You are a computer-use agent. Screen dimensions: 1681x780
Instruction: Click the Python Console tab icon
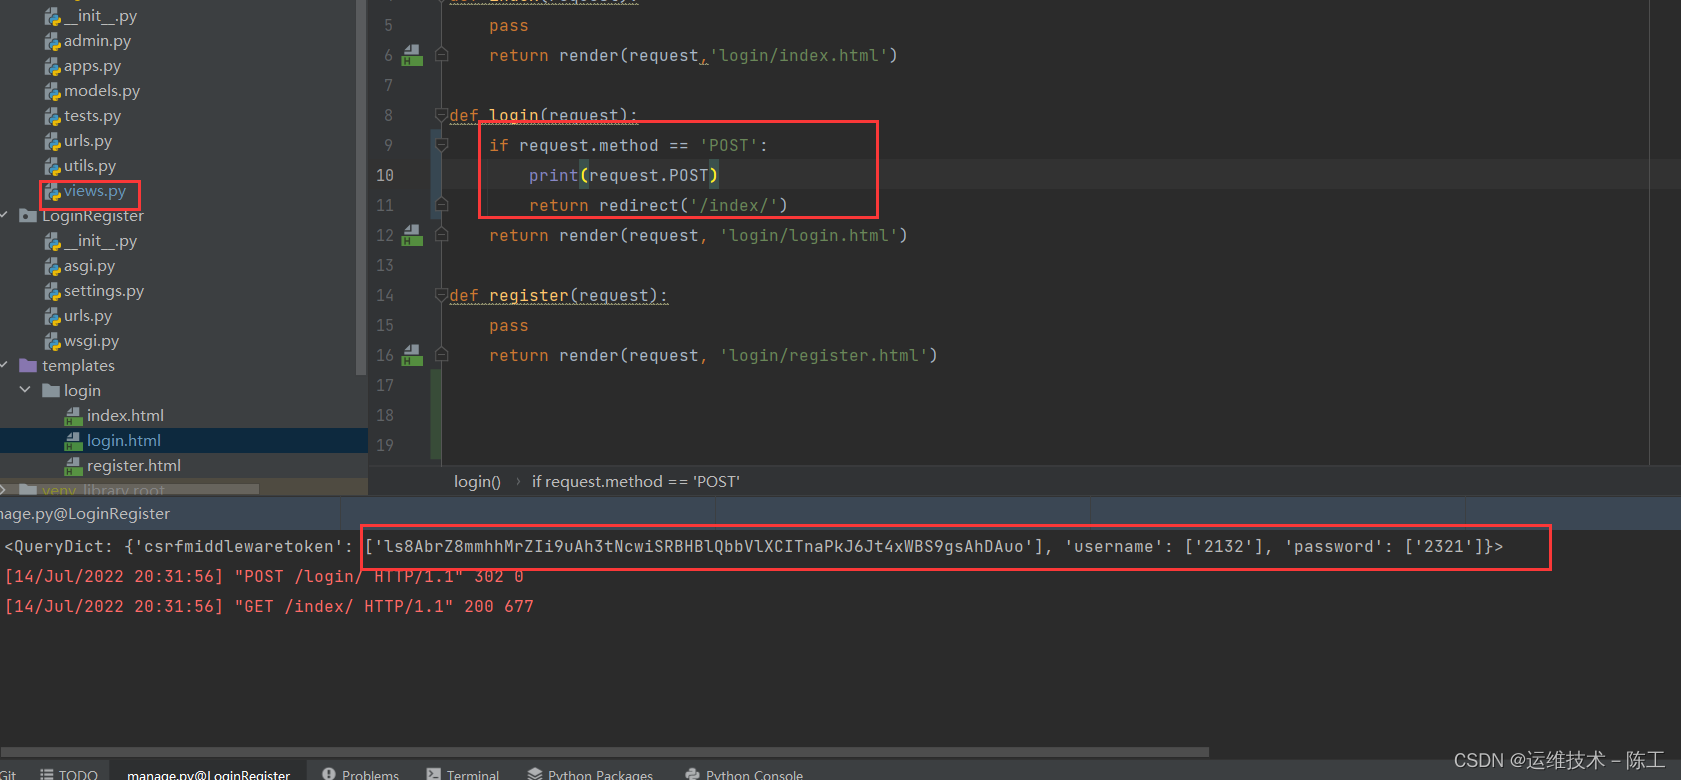pos(693,774)
